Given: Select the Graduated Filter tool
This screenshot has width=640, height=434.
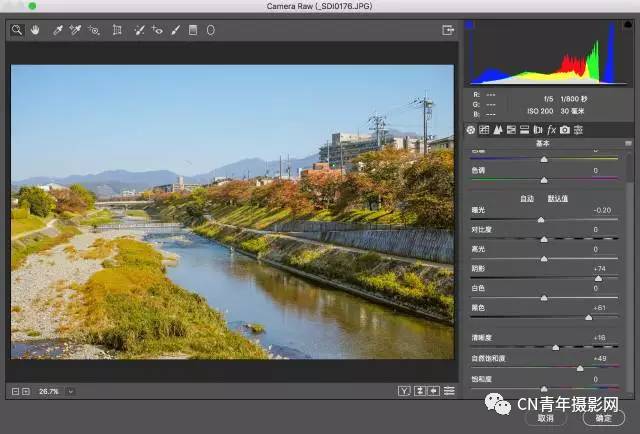Looking at the screenshot, I should (x=193, y=30).
